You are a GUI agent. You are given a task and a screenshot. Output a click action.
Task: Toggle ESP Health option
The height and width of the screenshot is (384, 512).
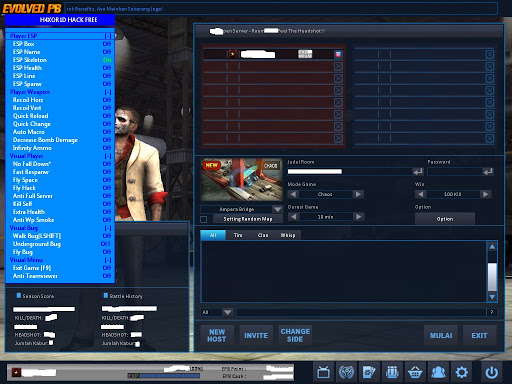60,68
